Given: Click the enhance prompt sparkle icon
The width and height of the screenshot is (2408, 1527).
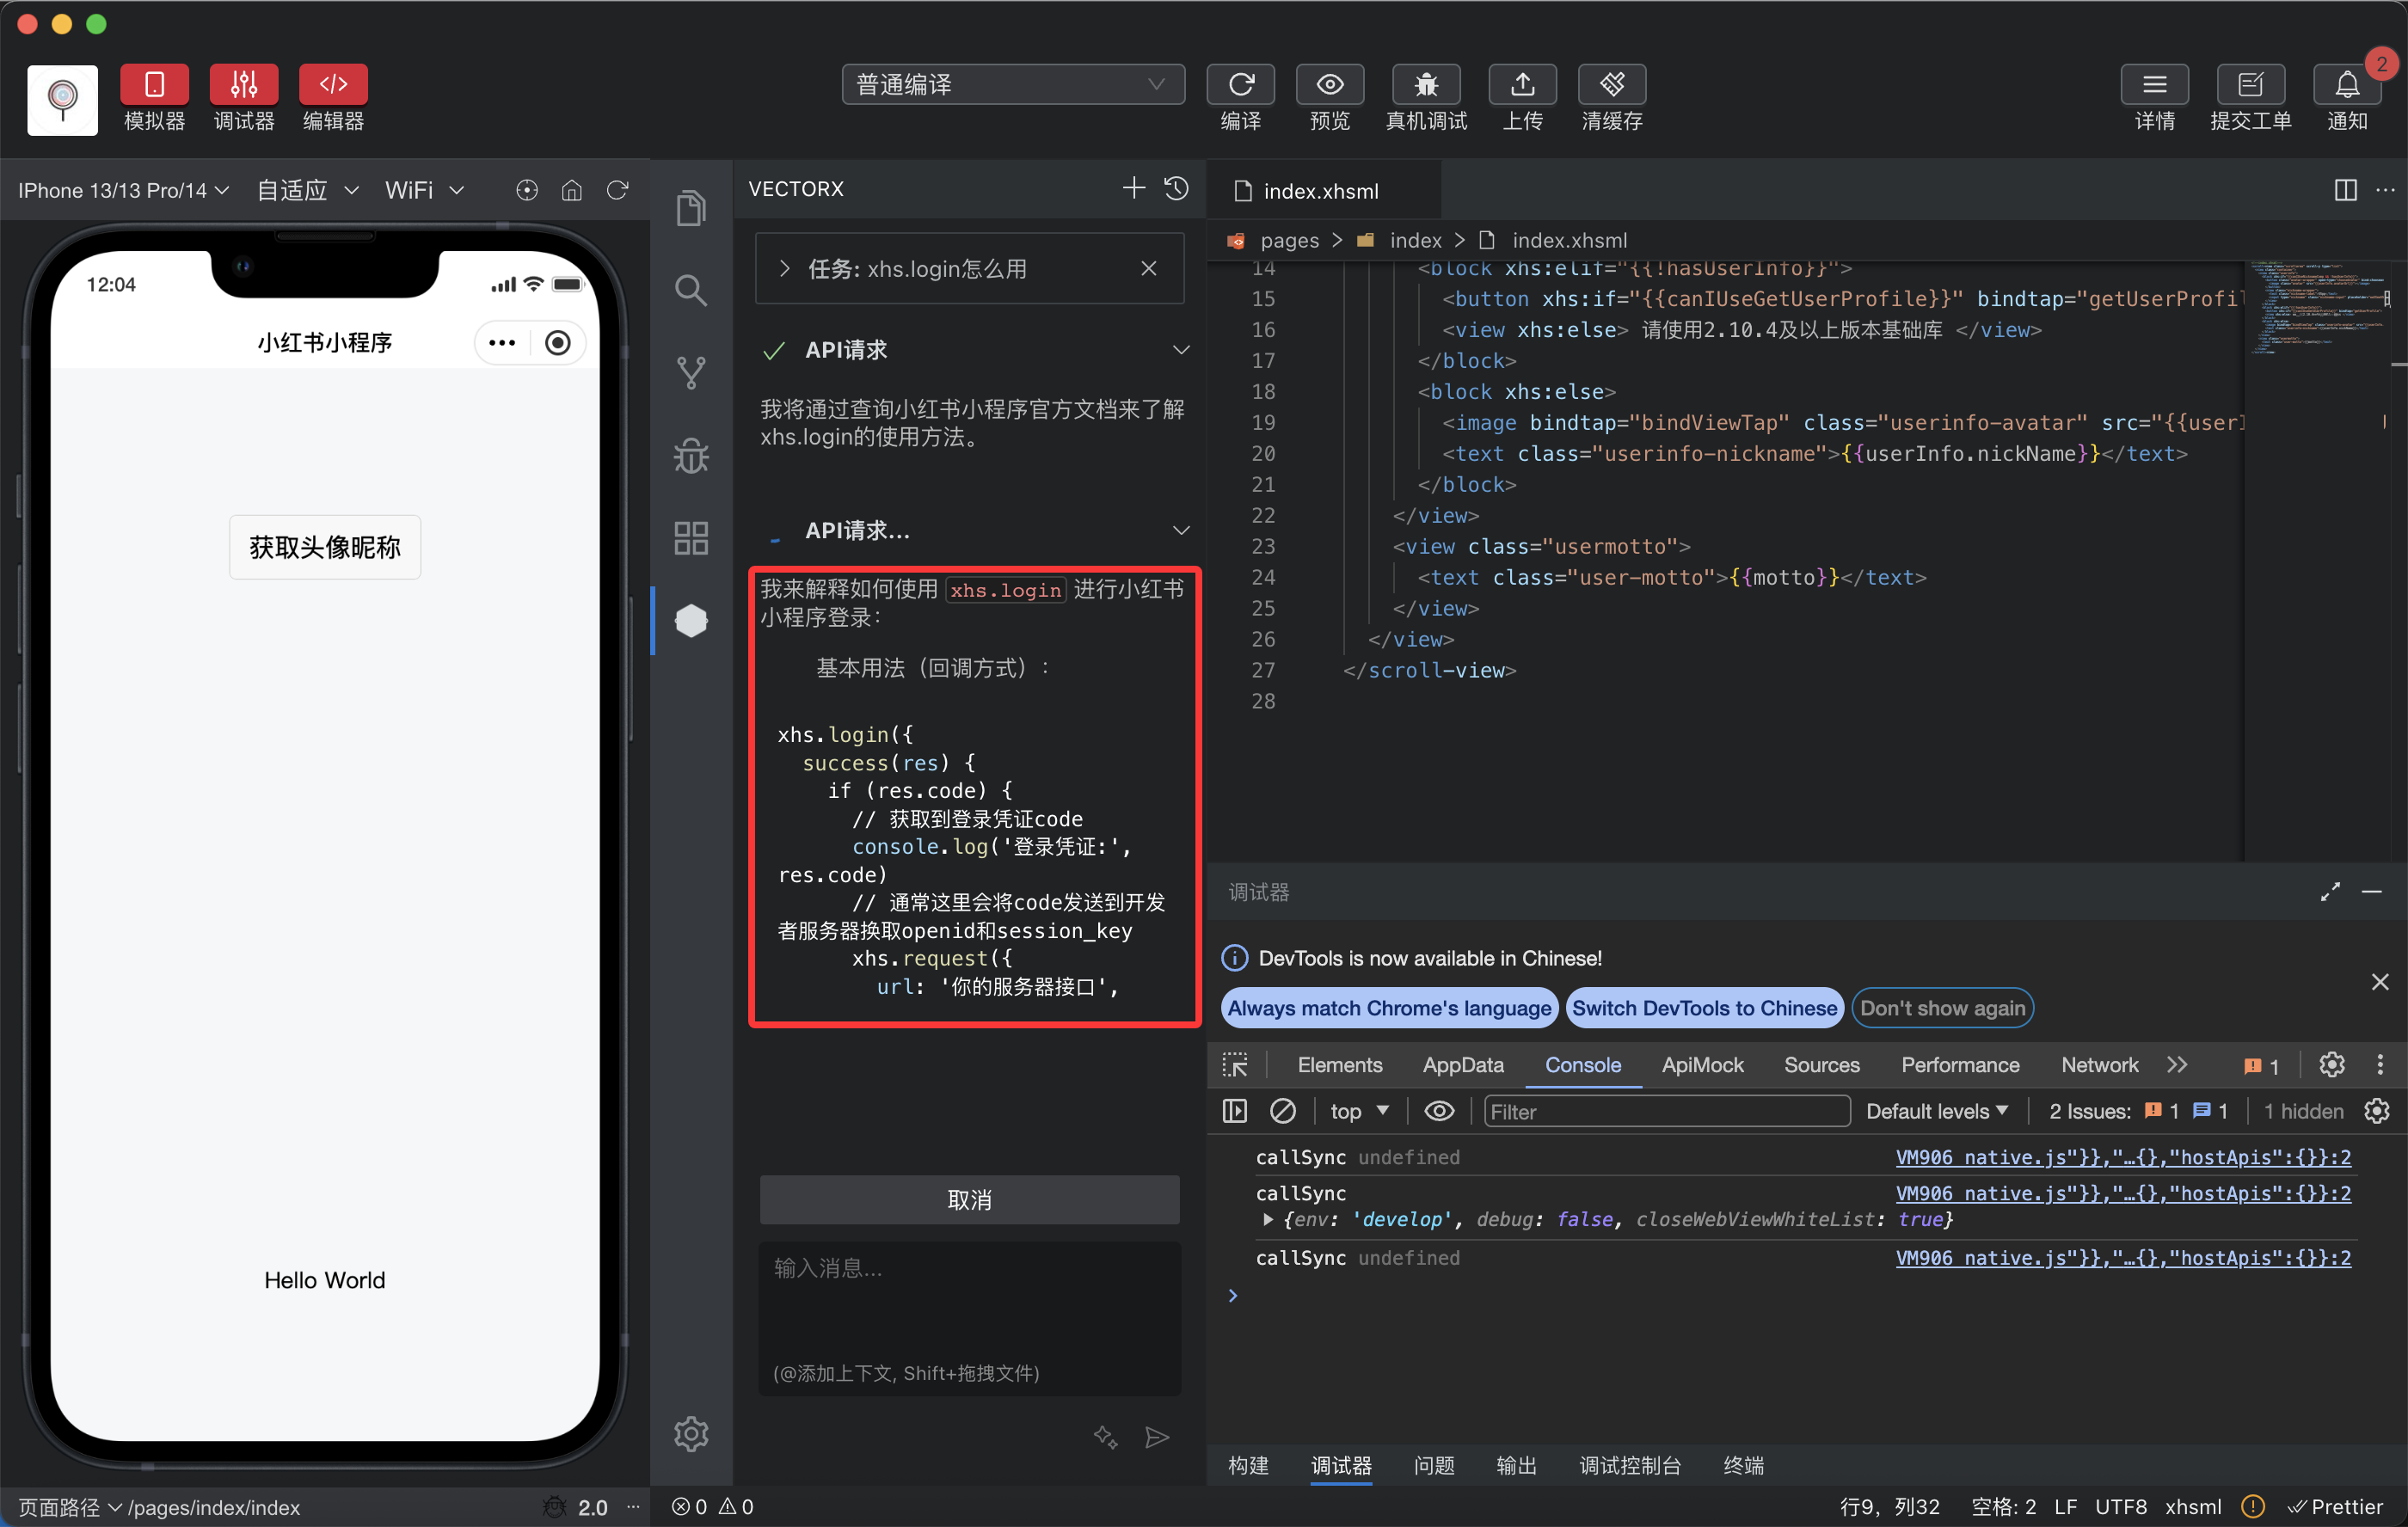Looking at the screenshot, I should point(1105,1437).
